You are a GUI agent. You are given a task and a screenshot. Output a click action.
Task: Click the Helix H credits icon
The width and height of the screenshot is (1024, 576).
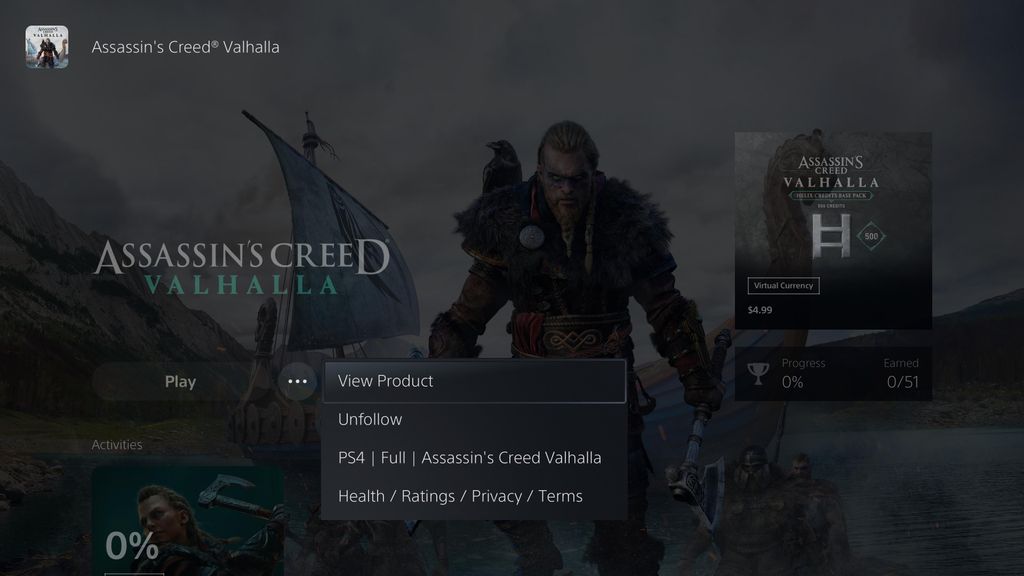coord(831,235)
